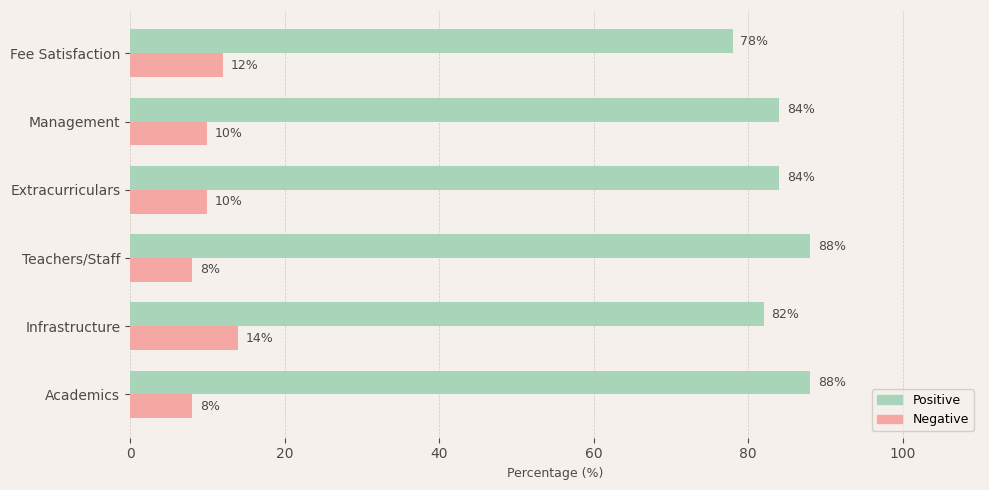Image resolution: width=989 pixels, height=490 pixels.
Task: Click the 100 tick on x-axis
Action: (903, 453)
